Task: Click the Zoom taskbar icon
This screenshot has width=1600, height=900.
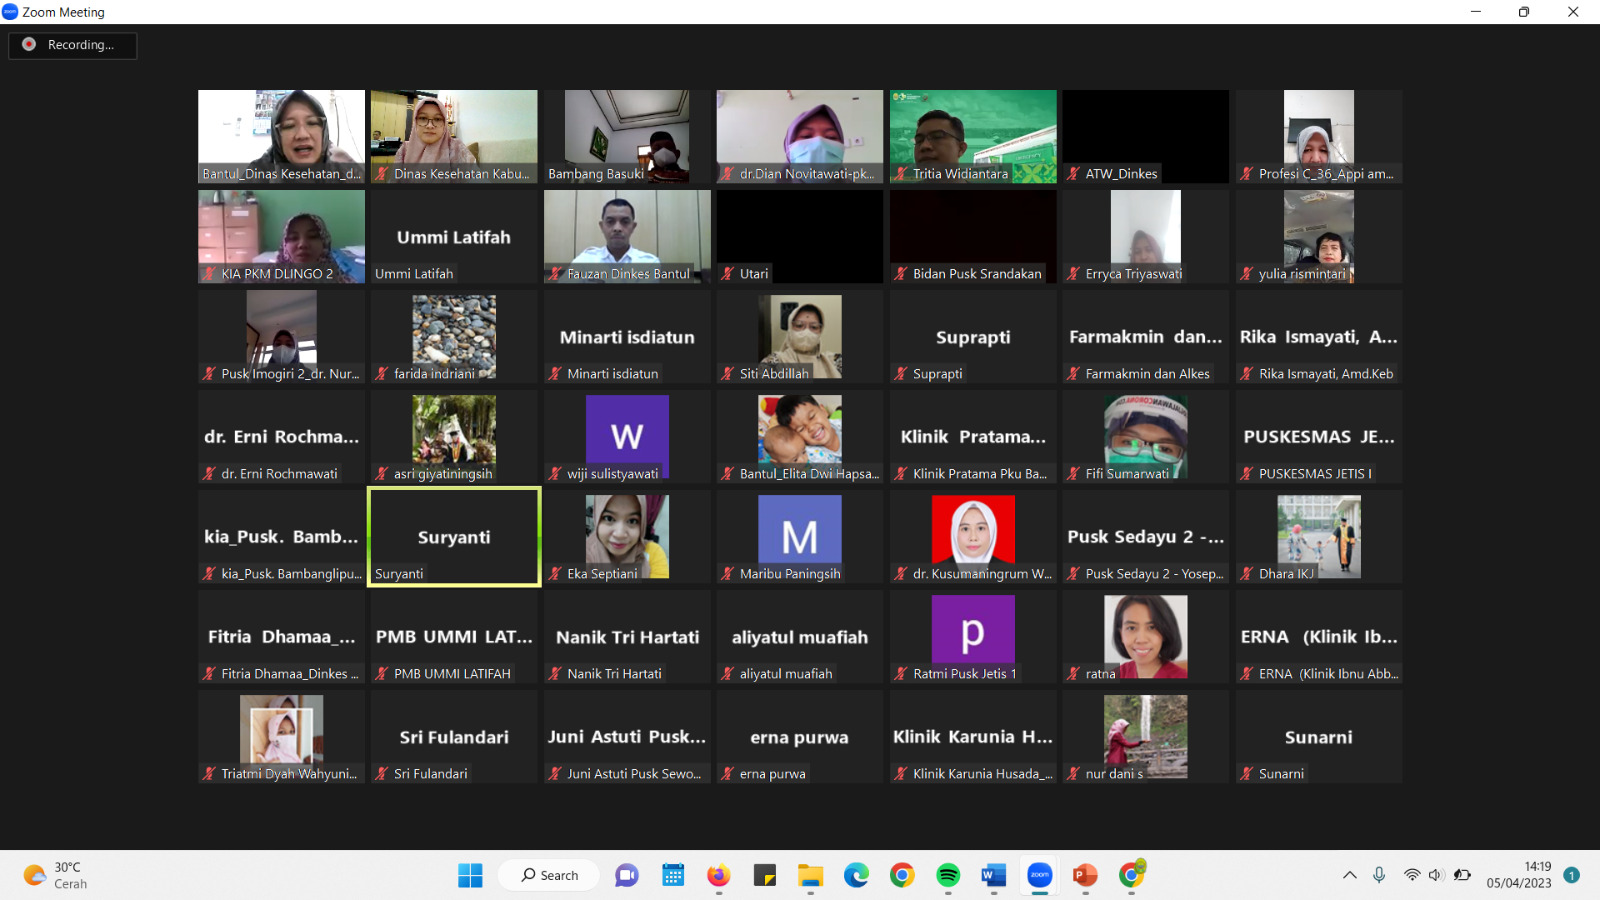Action: coord(1040,876)
